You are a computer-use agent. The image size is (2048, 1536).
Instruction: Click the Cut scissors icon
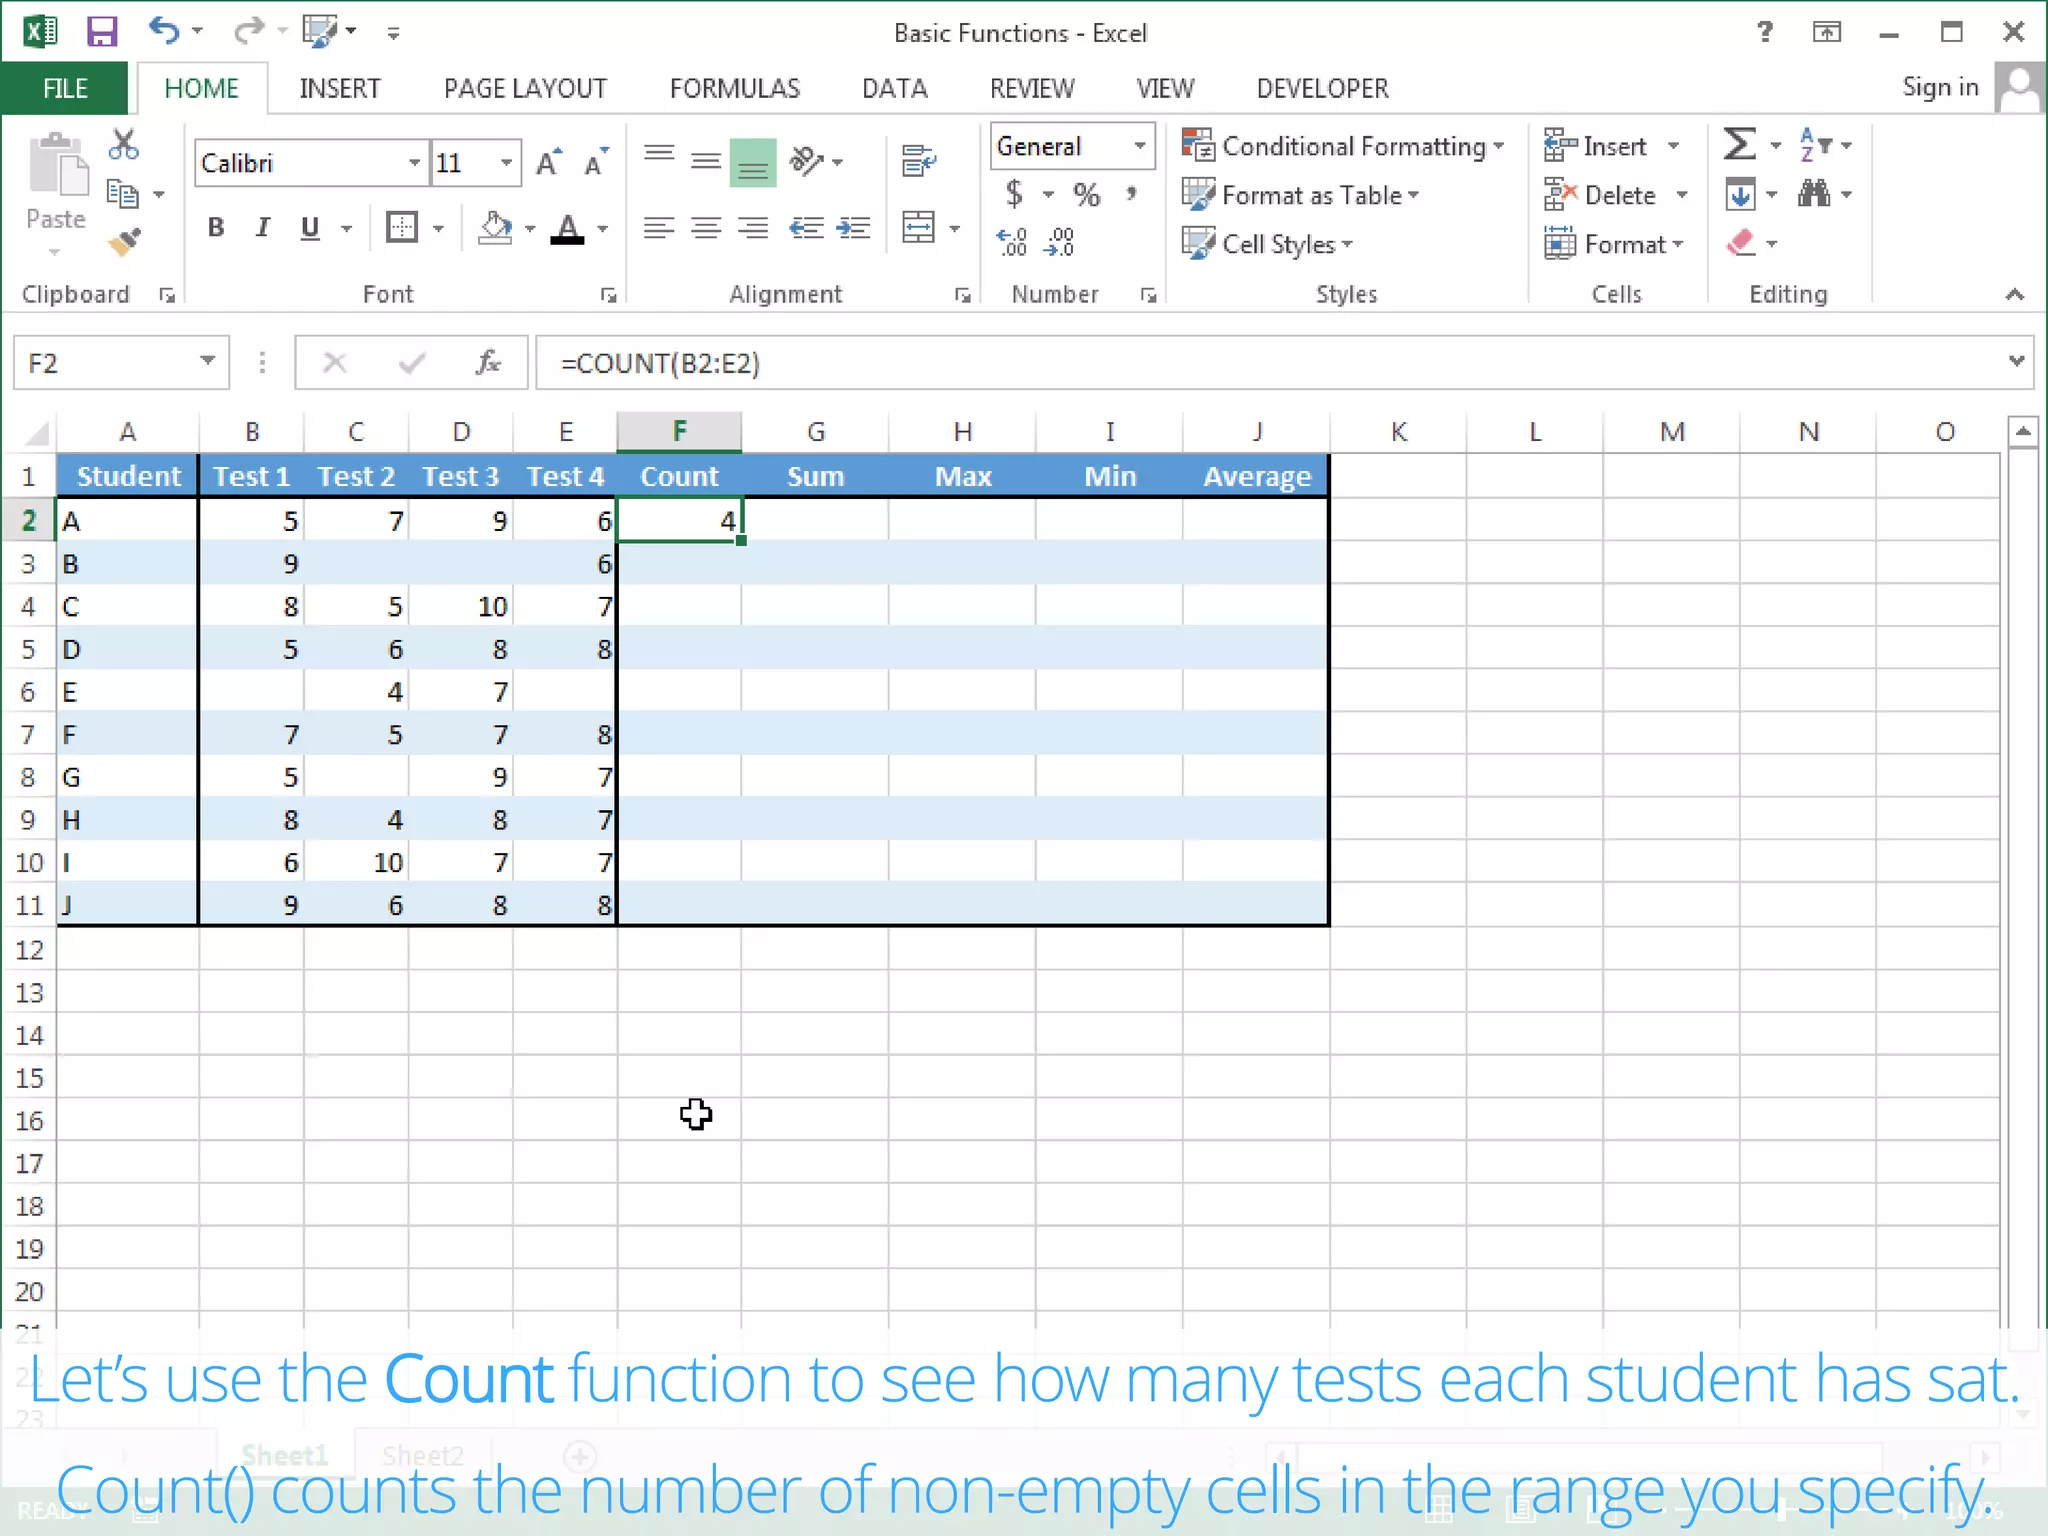(x=123, y=145)
